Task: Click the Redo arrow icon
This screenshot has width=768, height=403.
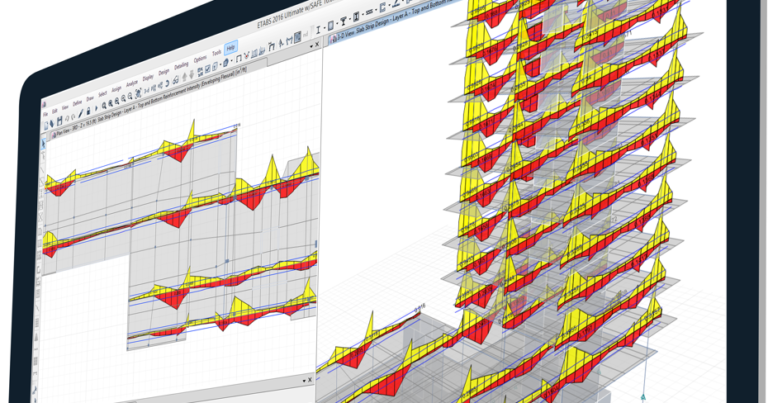Action: coord(73,117)
